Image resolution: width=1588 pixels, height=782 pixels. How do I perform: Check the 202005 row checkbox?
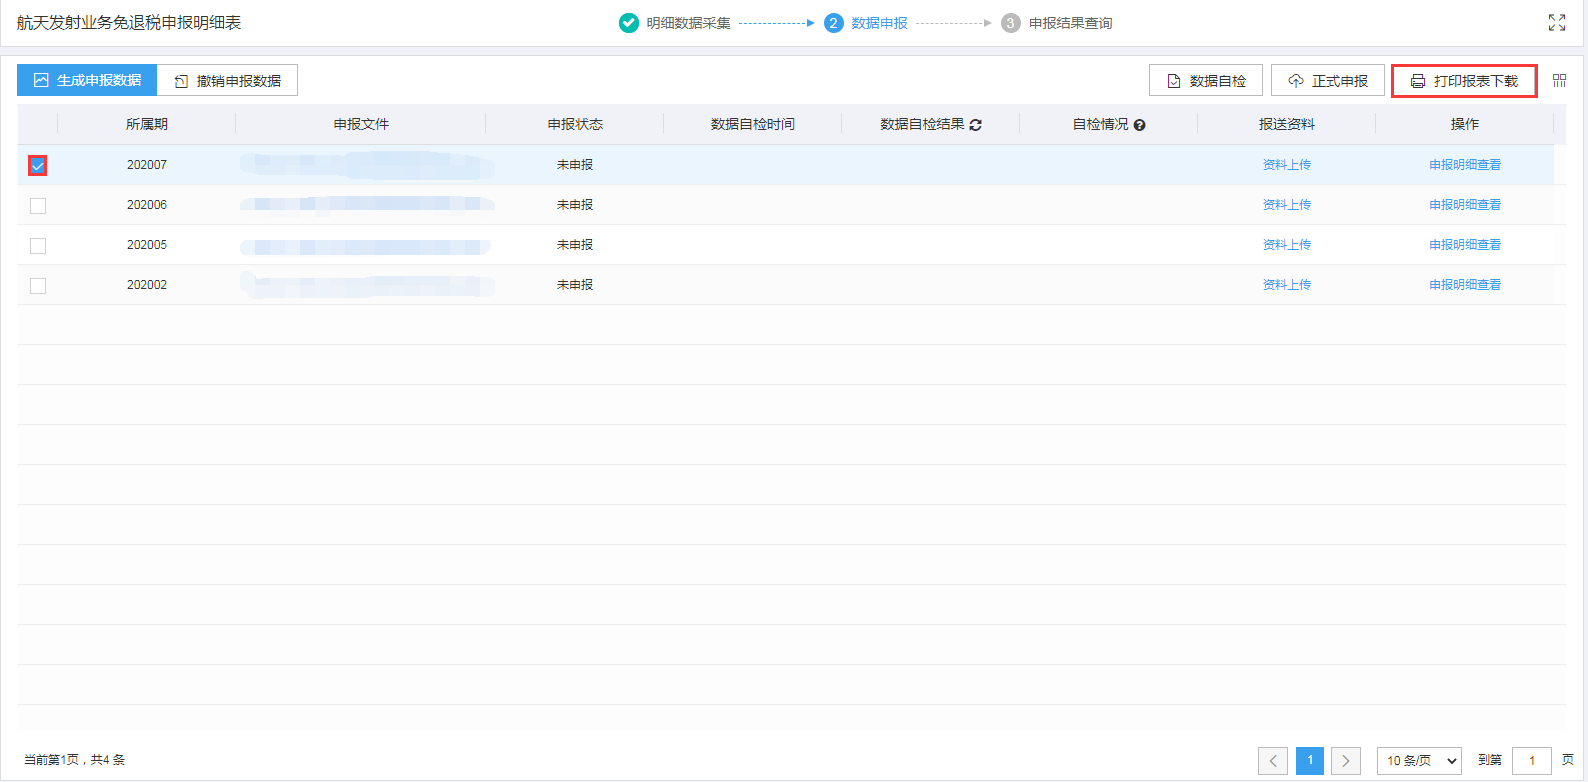pyautogui.click(x=38, y=245)
